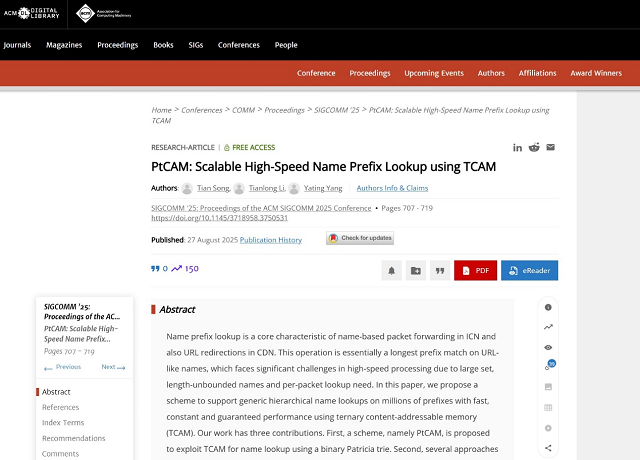
Task: Toggle the eye view icon in side rail
Action: coord(548,347)
